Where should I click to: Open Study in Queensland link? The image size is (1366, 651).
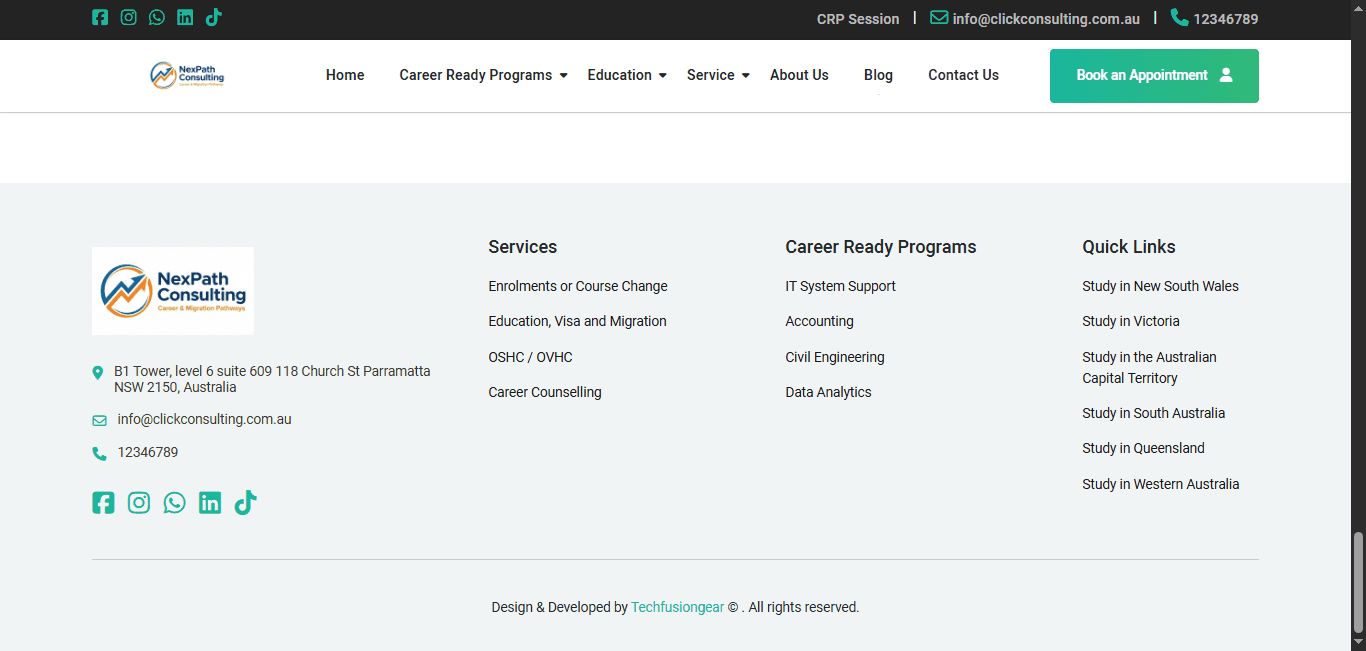[x=1143, y=448]
